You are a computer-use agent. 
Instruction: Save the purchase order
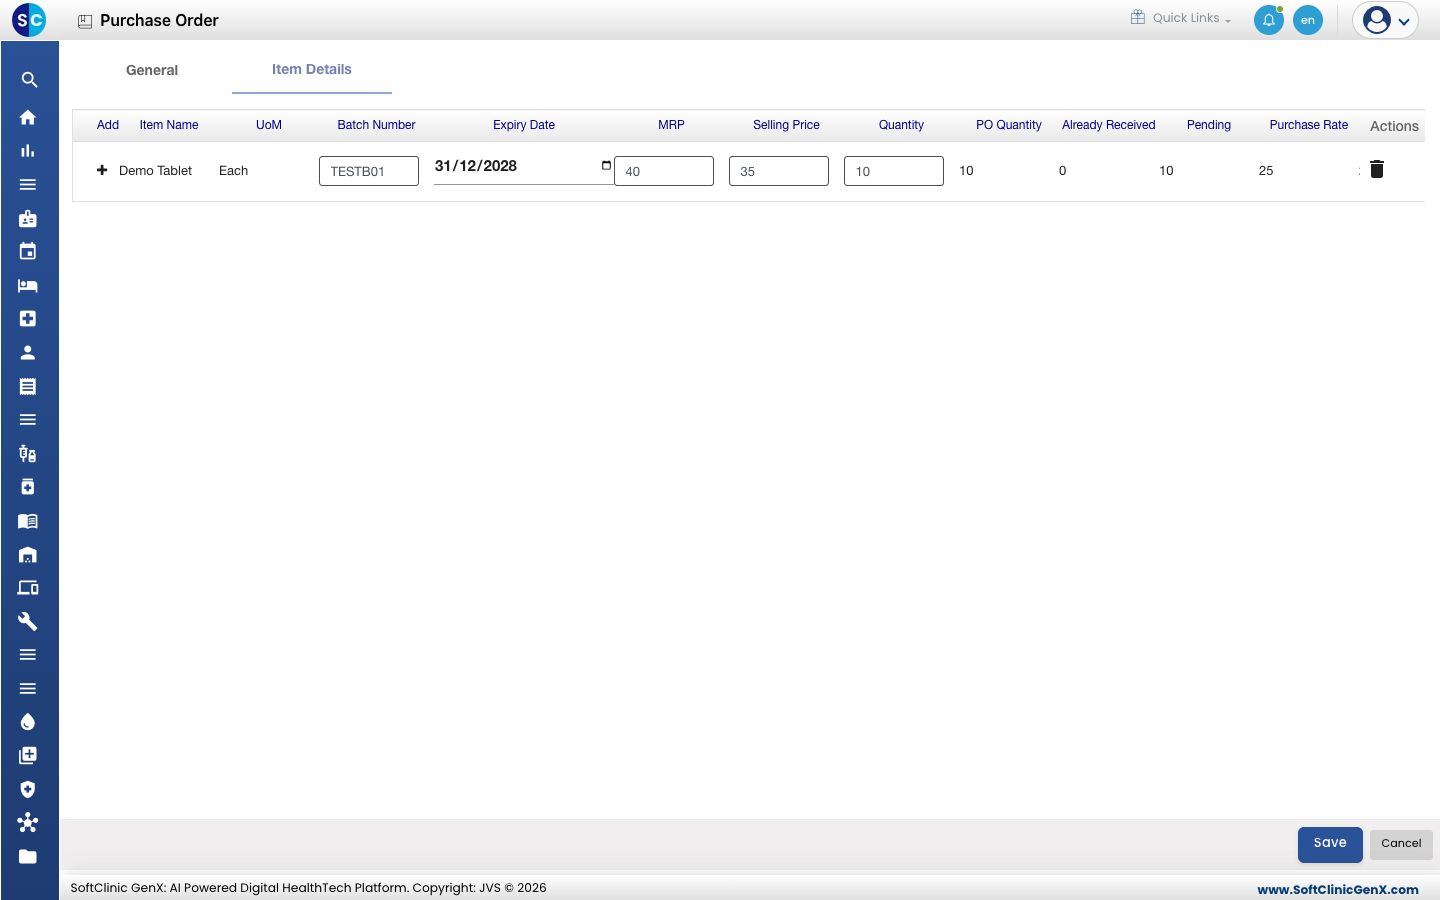1330,844
